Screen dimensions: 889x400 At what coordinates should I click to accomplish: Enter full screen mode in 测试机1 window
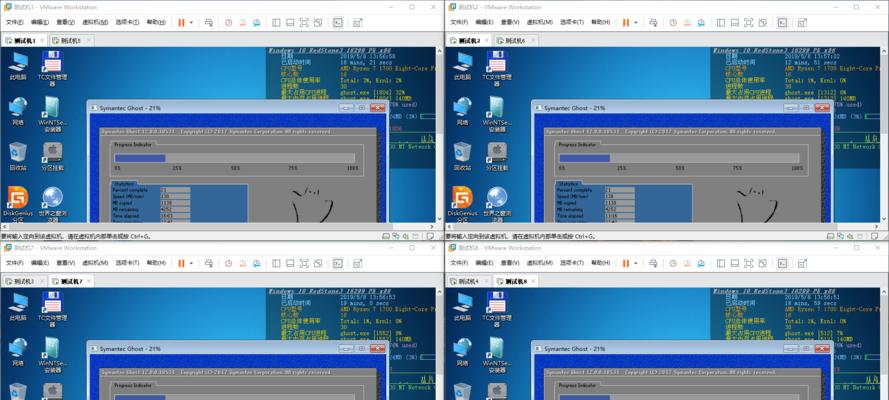[x=304, y=23]
